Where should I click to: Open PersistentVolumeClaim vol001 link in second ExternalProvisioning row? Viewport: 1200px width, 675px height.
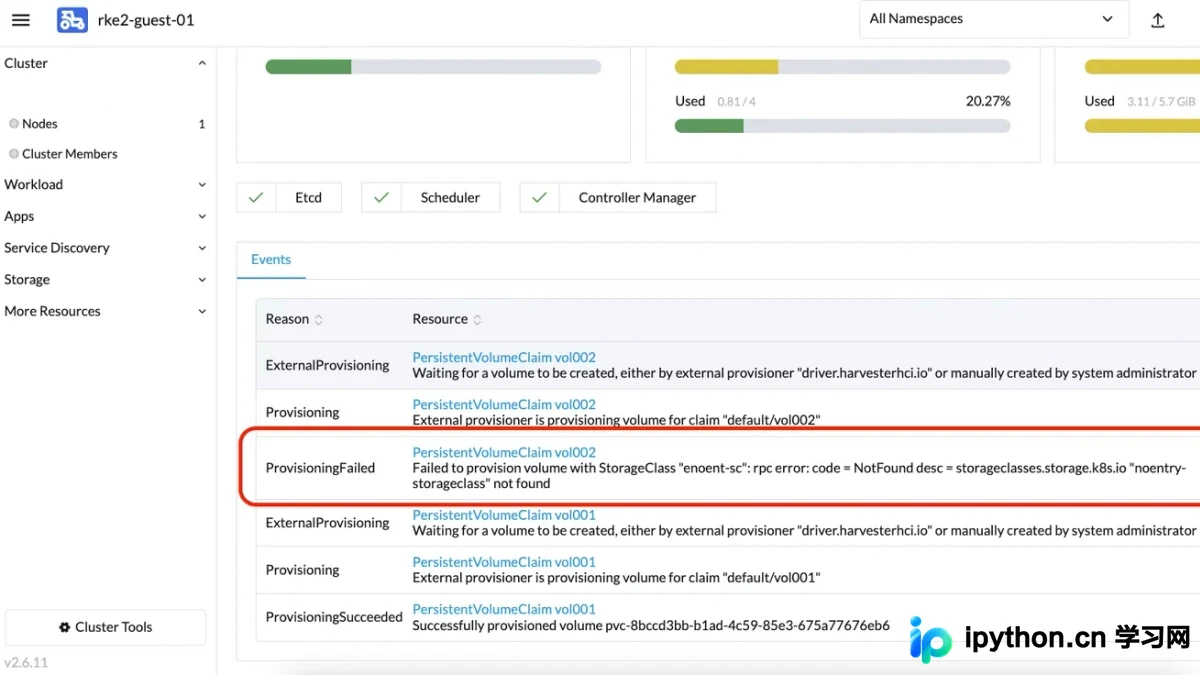(504, 515)
